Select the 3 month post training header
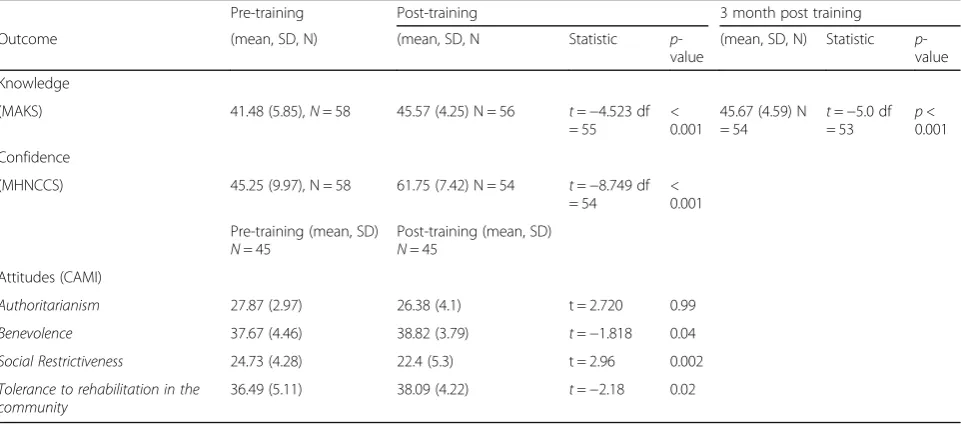961x426 pixels. 791,13
